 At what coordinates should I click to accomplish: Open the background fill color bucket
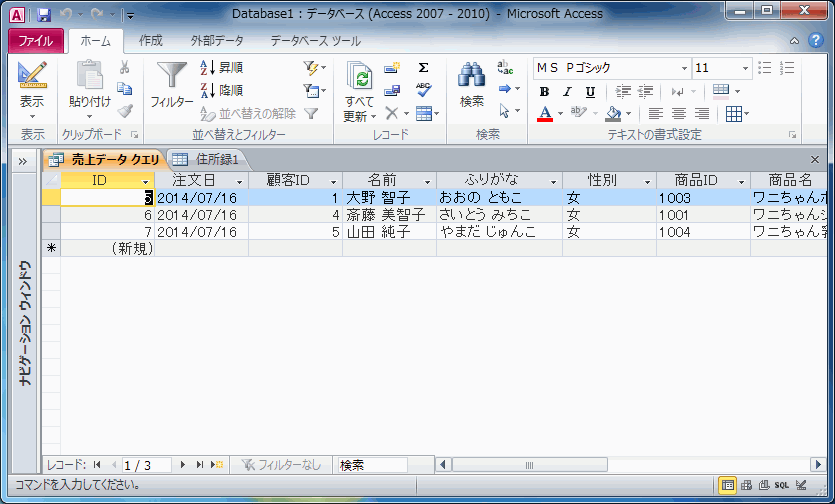click(613, 113)
